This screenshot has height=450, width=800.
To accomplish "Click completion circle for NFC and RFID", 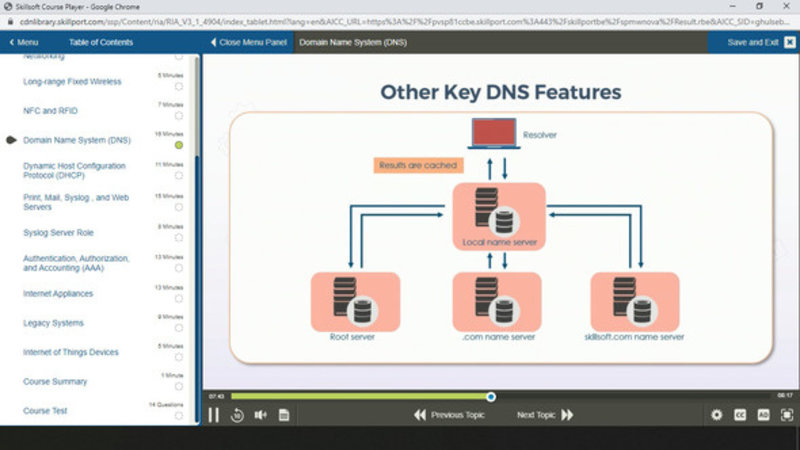I will pos(179,116).
